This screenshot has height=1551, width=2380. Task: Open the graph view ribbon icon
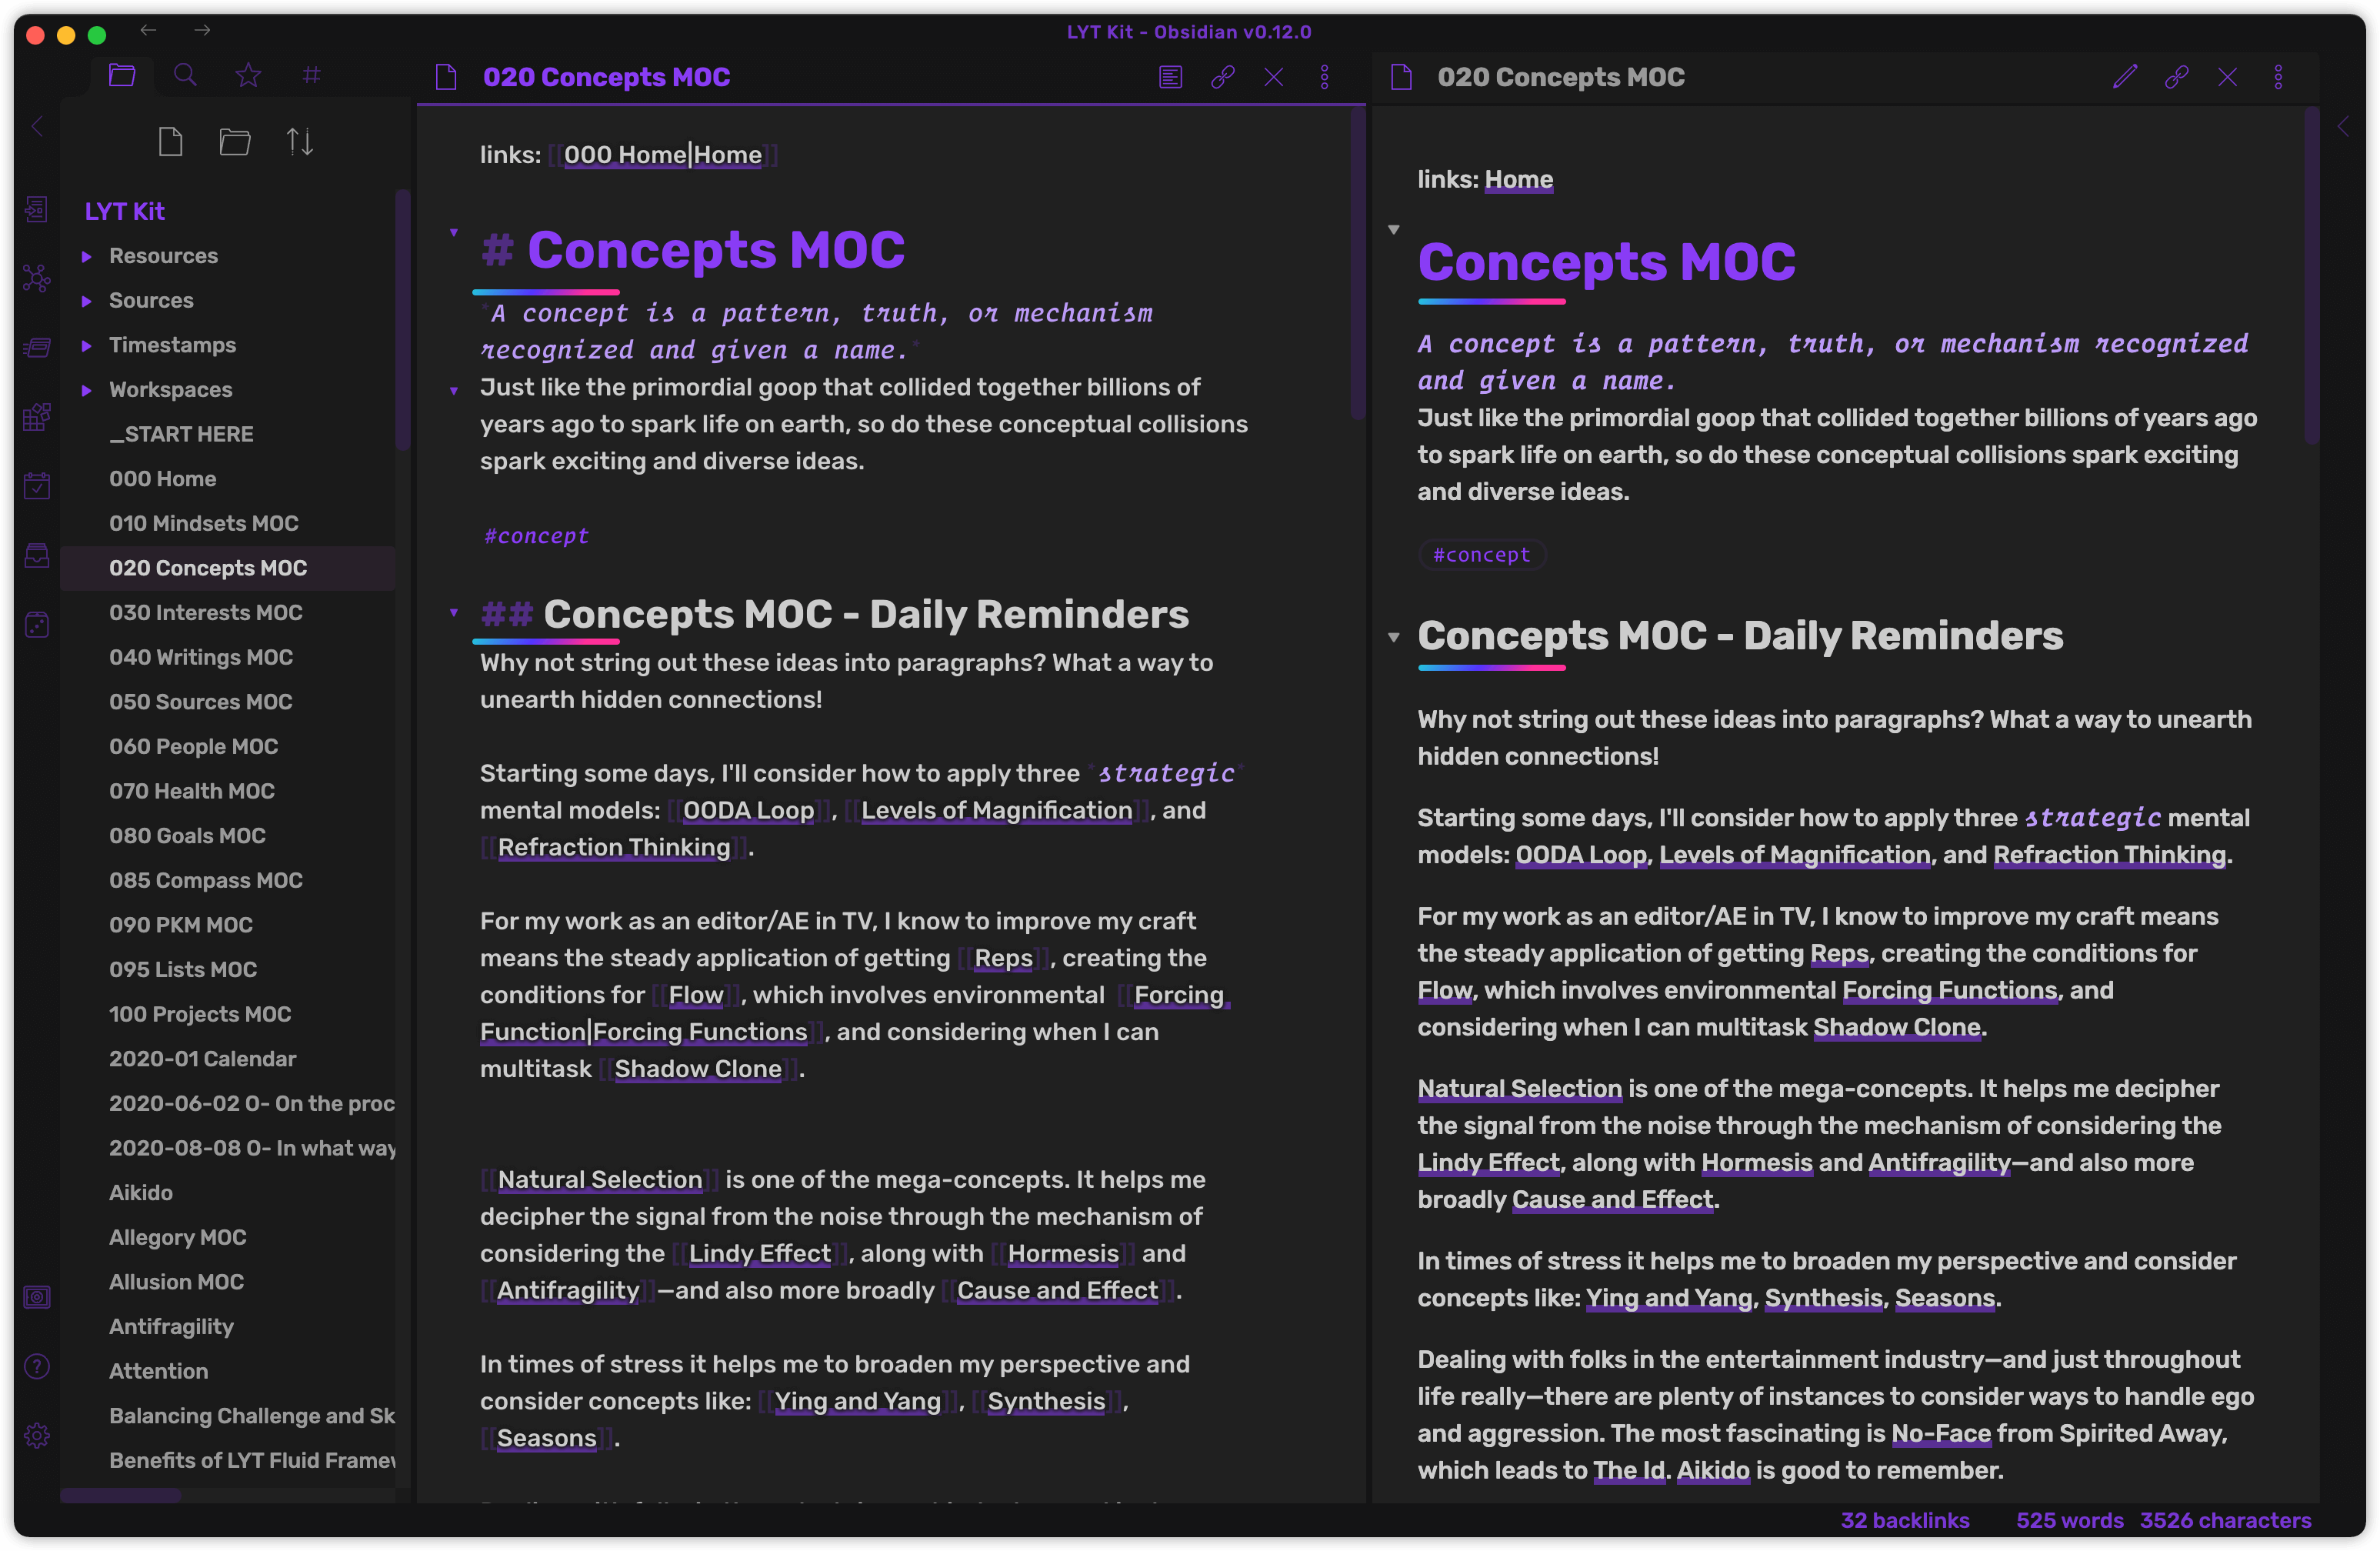pyautogui.click(x=37, y=278)
